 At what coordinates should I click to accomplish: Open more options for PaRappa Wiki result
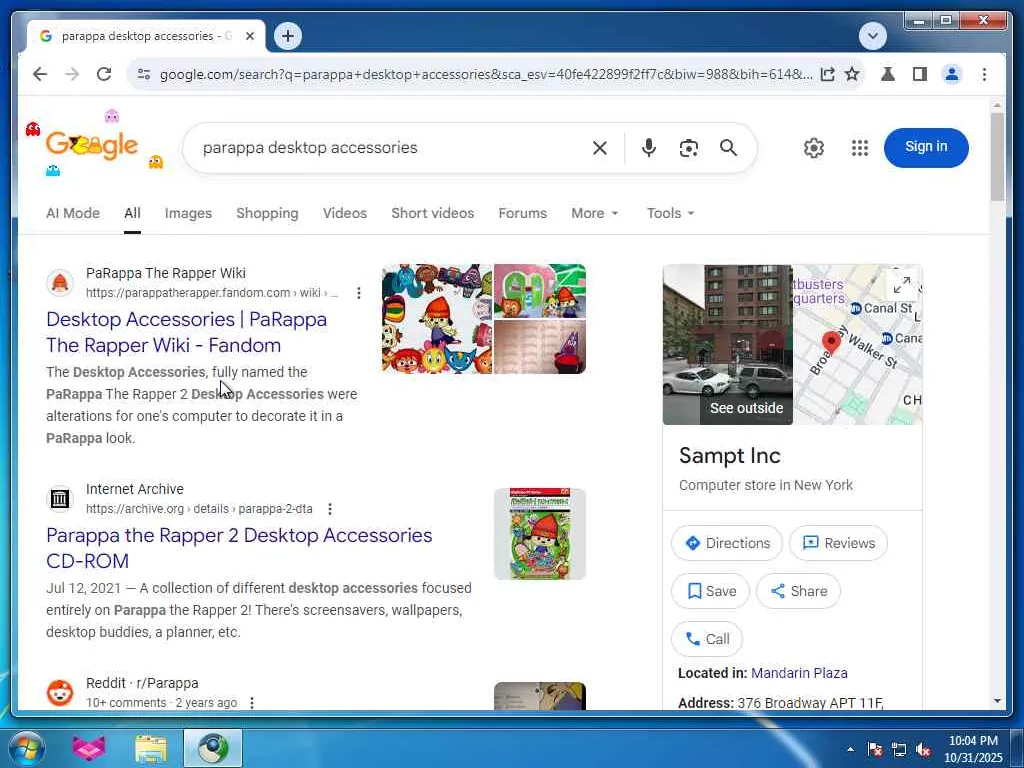(359, 293)
